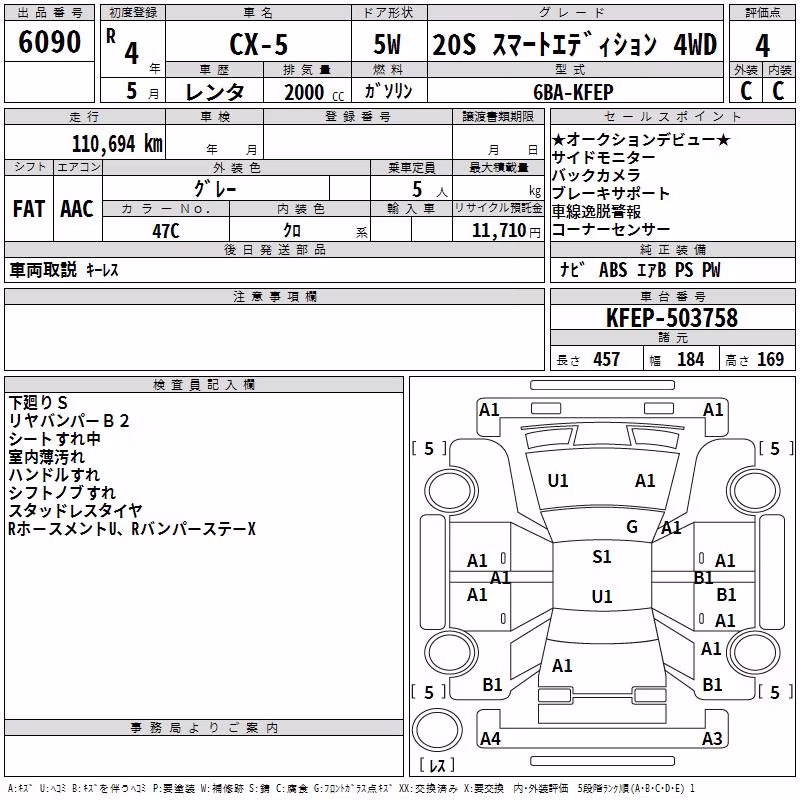Click windshield mark G on car diagram

pyautogui.click(x=632, y=527)
